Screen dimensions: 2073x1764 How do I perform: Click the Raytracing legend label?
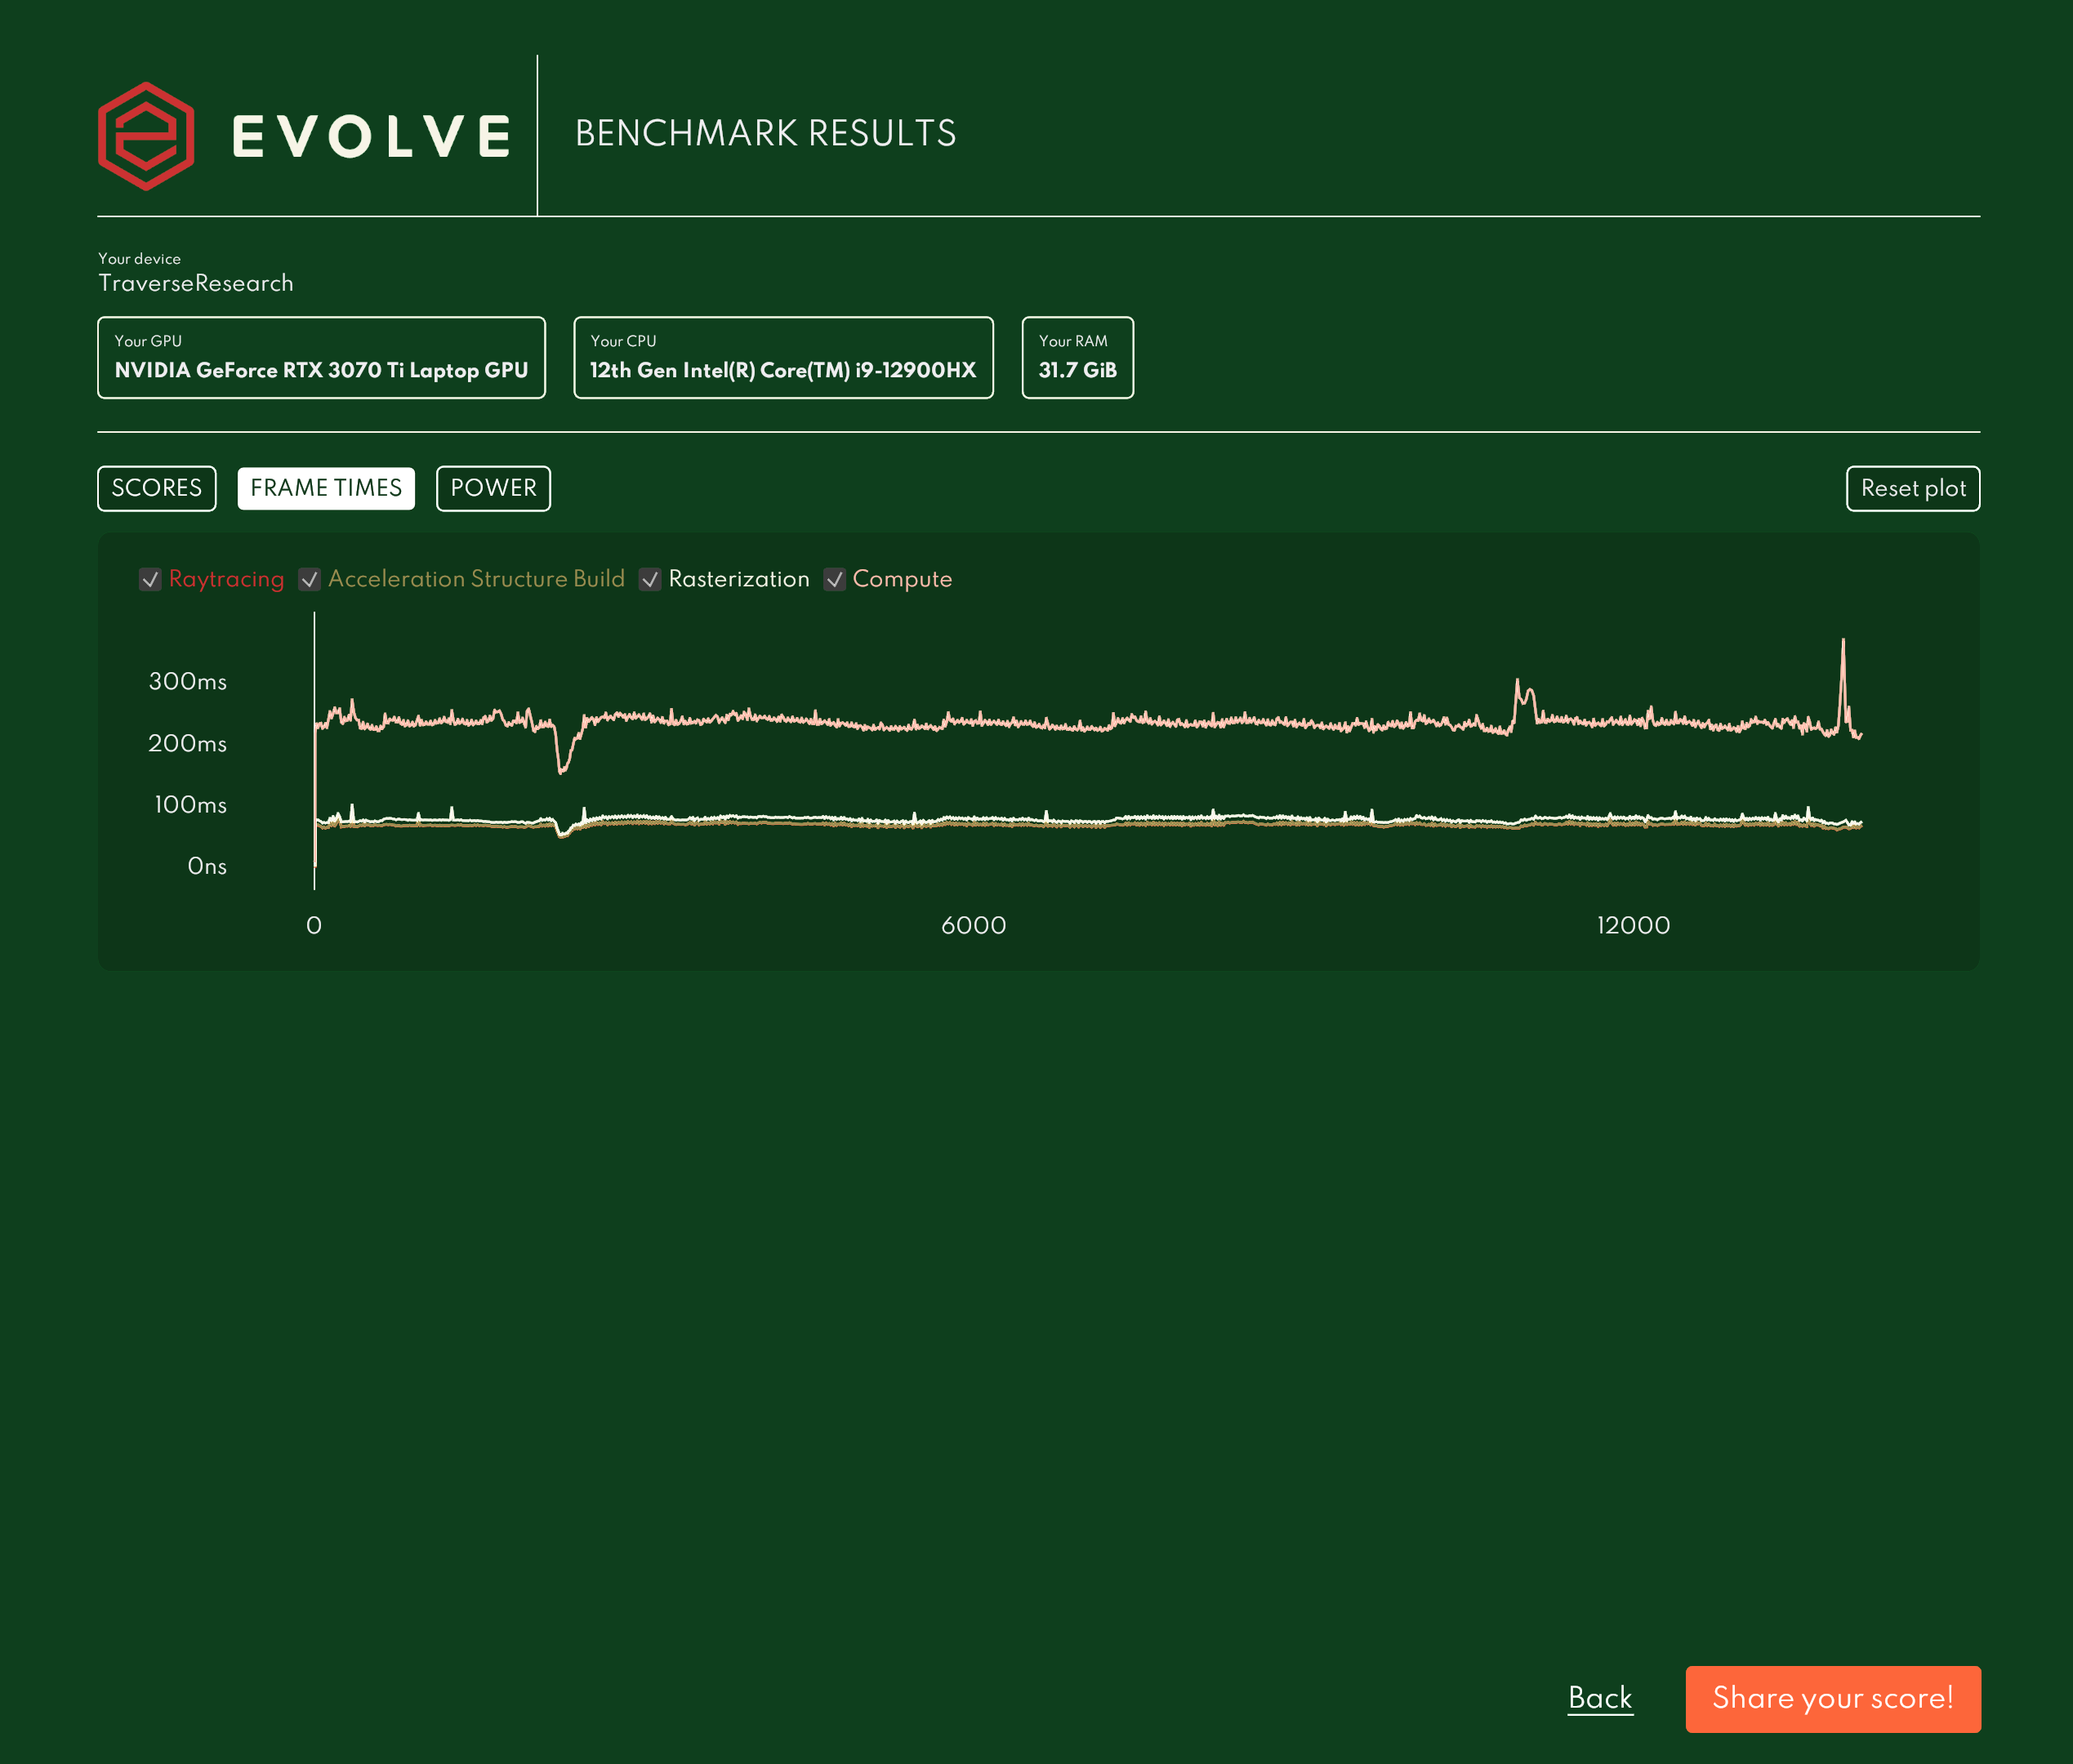[x=227, y=578]
